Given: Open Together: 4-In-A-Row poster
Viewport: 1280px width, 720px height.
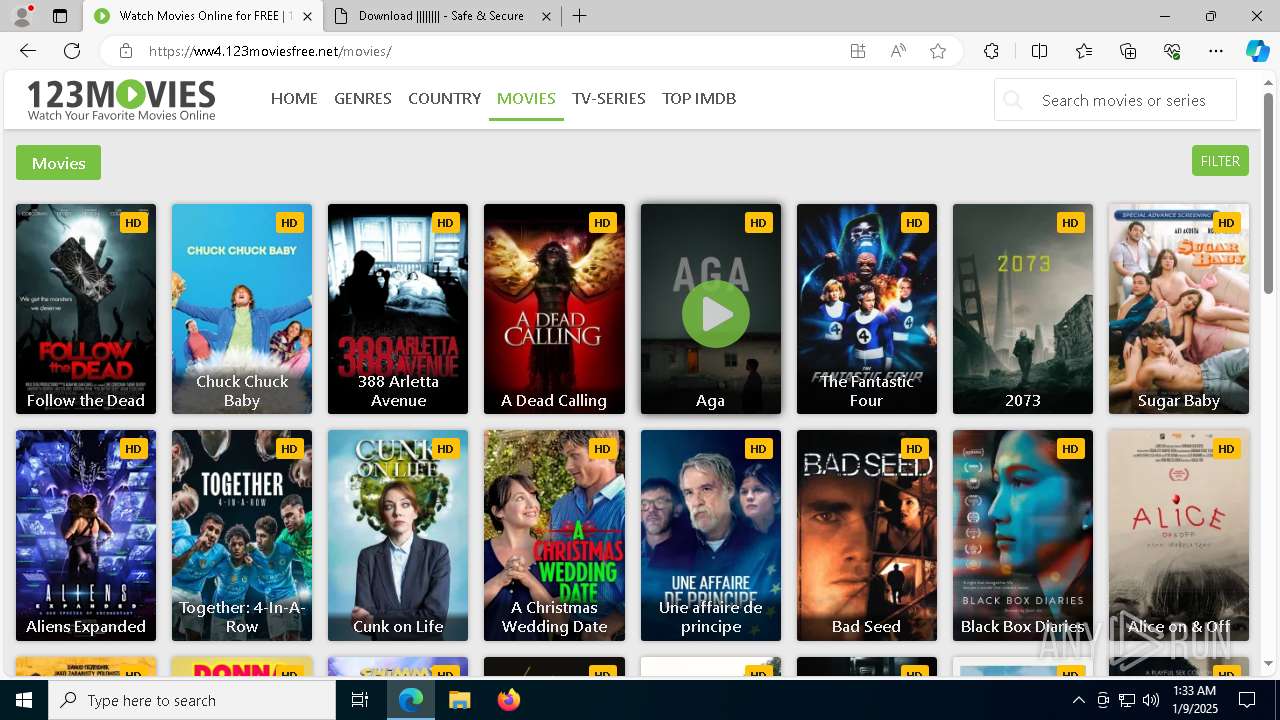Looking at the screenshot, I should pyautogui.click(x=242, y=535).
